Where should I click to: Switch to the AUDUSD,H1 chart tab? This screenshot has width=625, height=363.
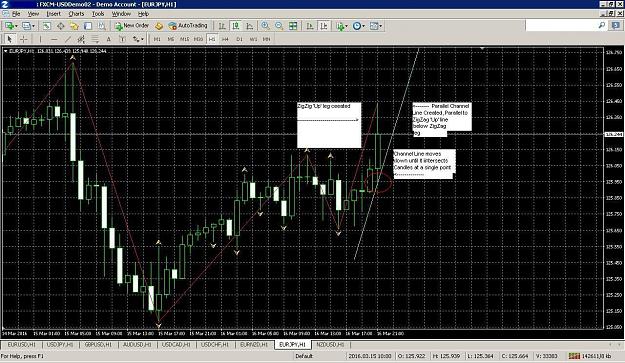click(x=137, y=345)
